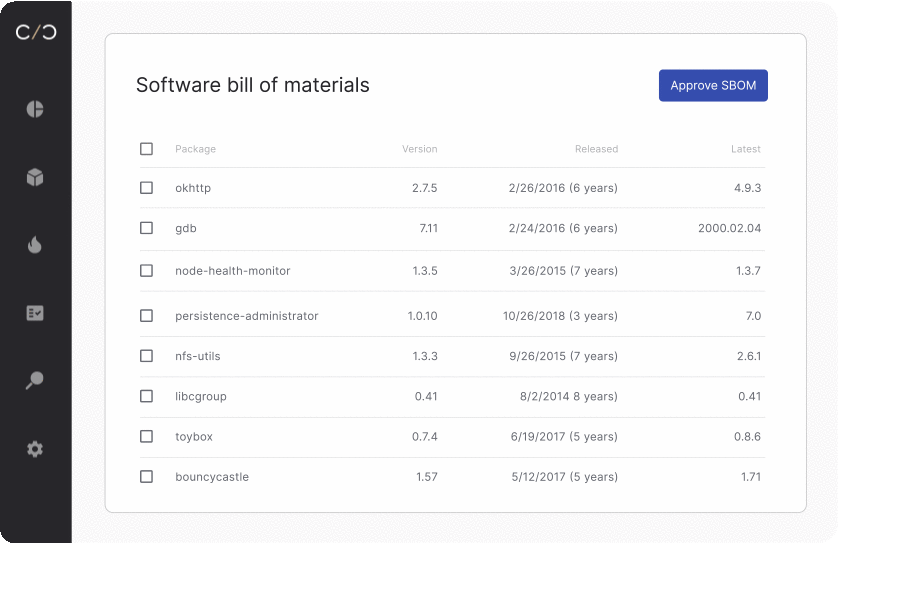This screenshot has height=610, width=900.
Task: Click the bouncycastle package name
Action: (212, 477)
